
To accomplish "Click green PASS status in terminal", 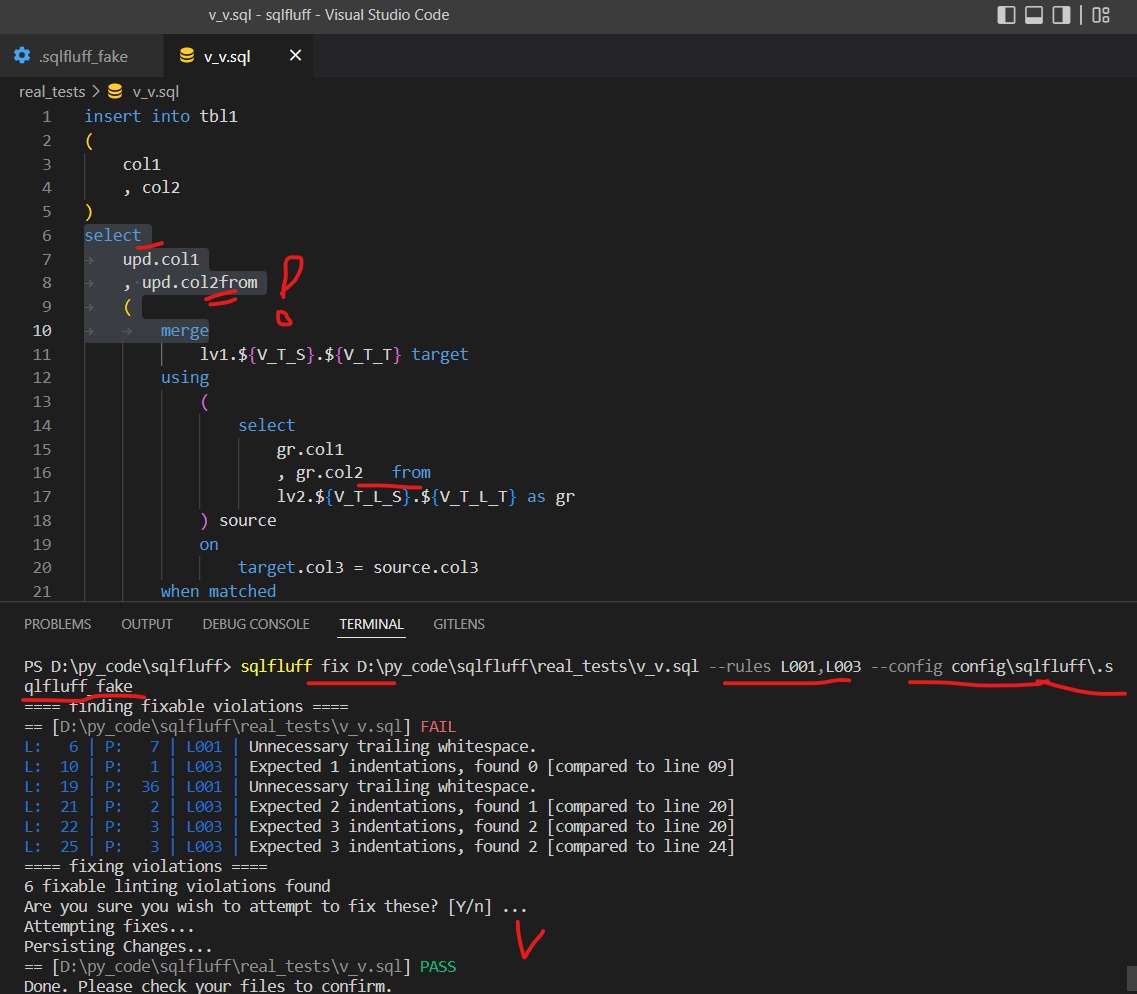I will coord(438,966).
